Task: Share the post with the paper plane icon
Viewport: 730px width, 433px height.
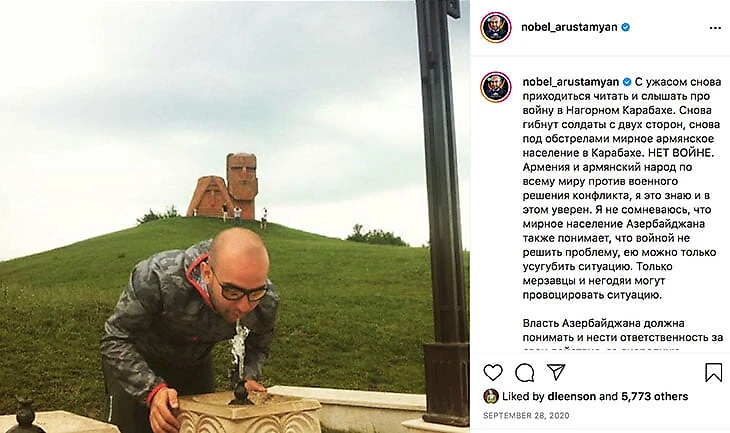Action: click(556, 372)
